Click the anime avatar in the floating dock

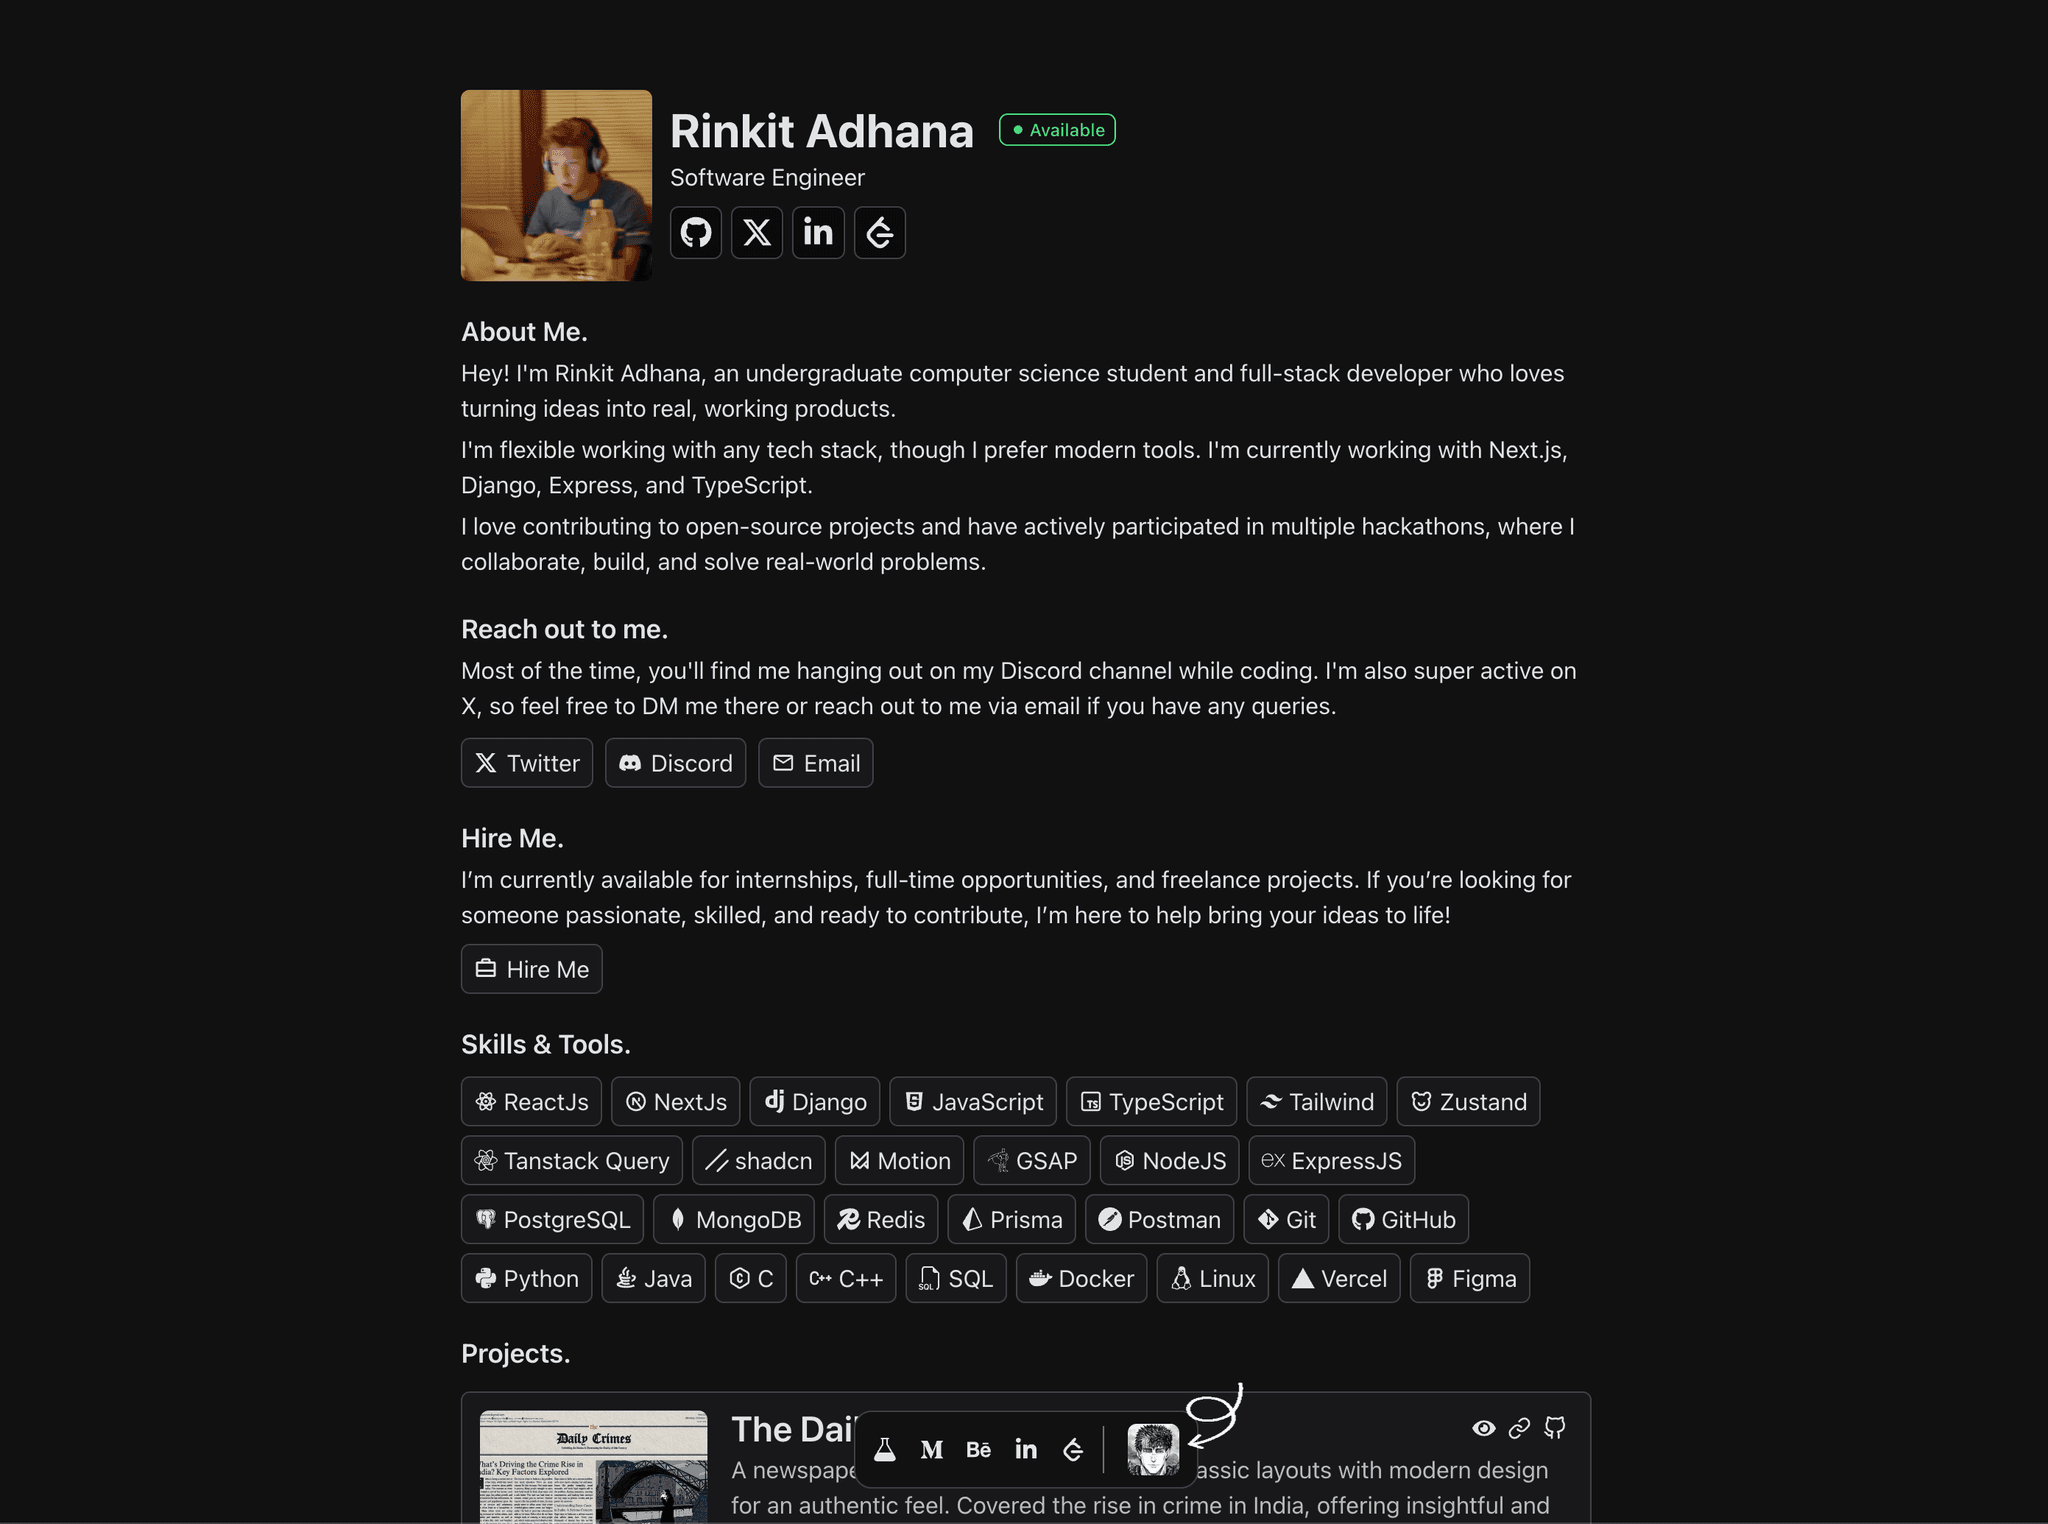click(1153, 1449)
